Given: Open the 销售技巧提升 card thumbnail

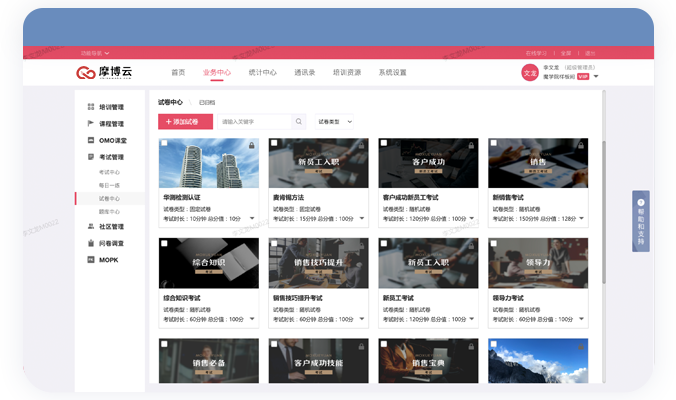Looking at the screenshot, I should pos(319,263).
